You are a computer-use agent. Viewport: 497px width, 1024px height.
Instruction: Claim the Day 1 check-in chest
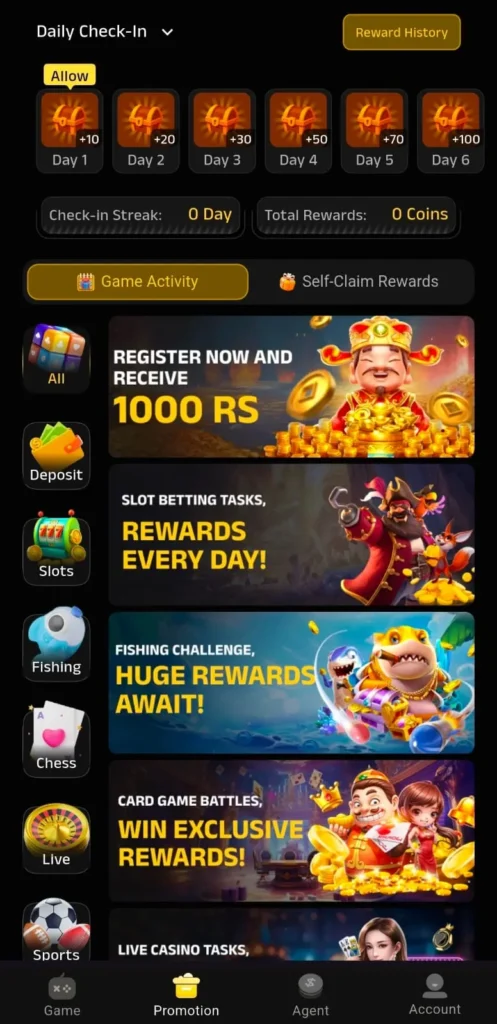tap(69, 131)
